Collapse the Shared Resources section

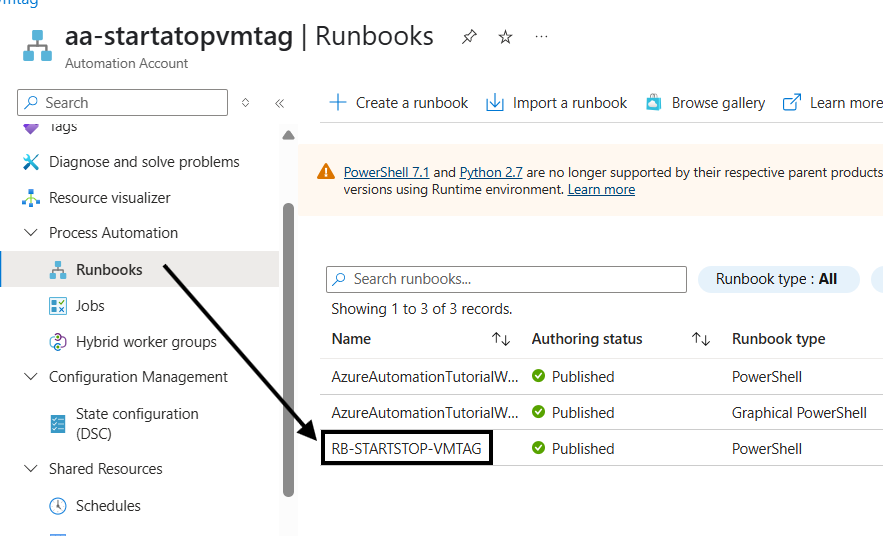(30, 469)
